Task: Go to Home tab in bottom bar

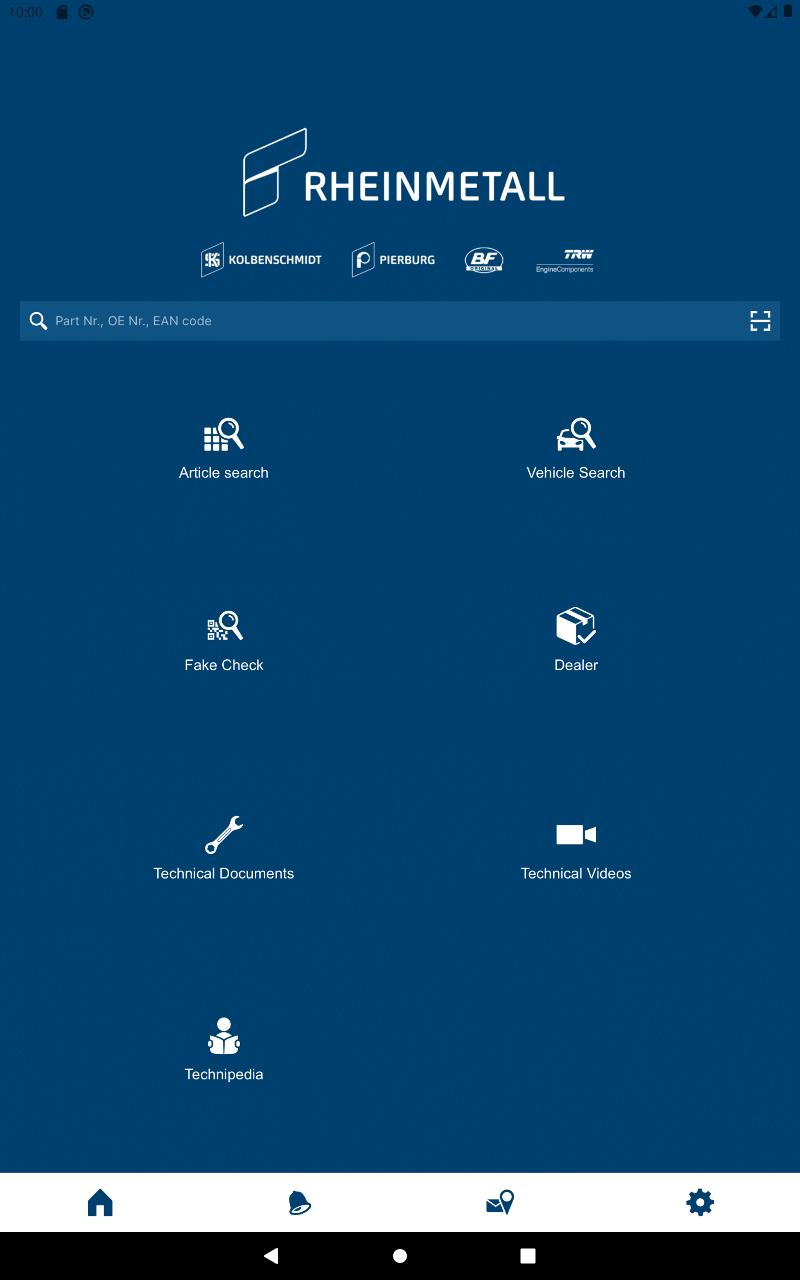Action: [100, 1202]
